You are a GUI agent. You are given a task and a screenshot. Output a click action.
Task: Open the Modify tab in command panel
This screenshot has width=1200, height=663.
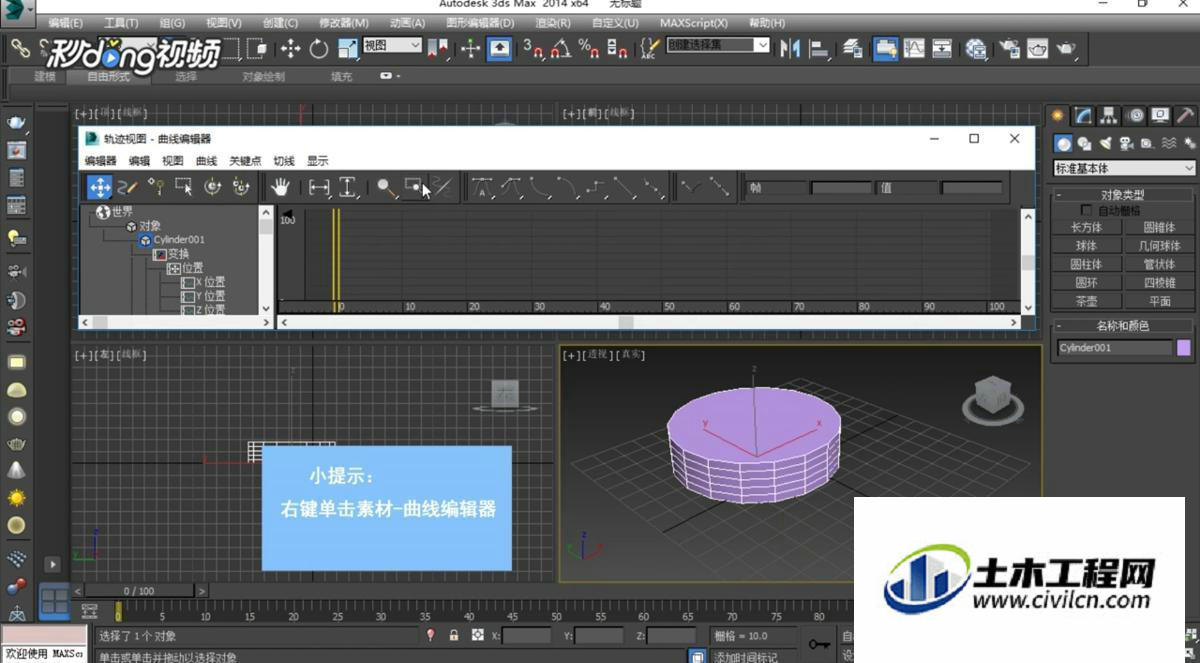point(1083,116)
